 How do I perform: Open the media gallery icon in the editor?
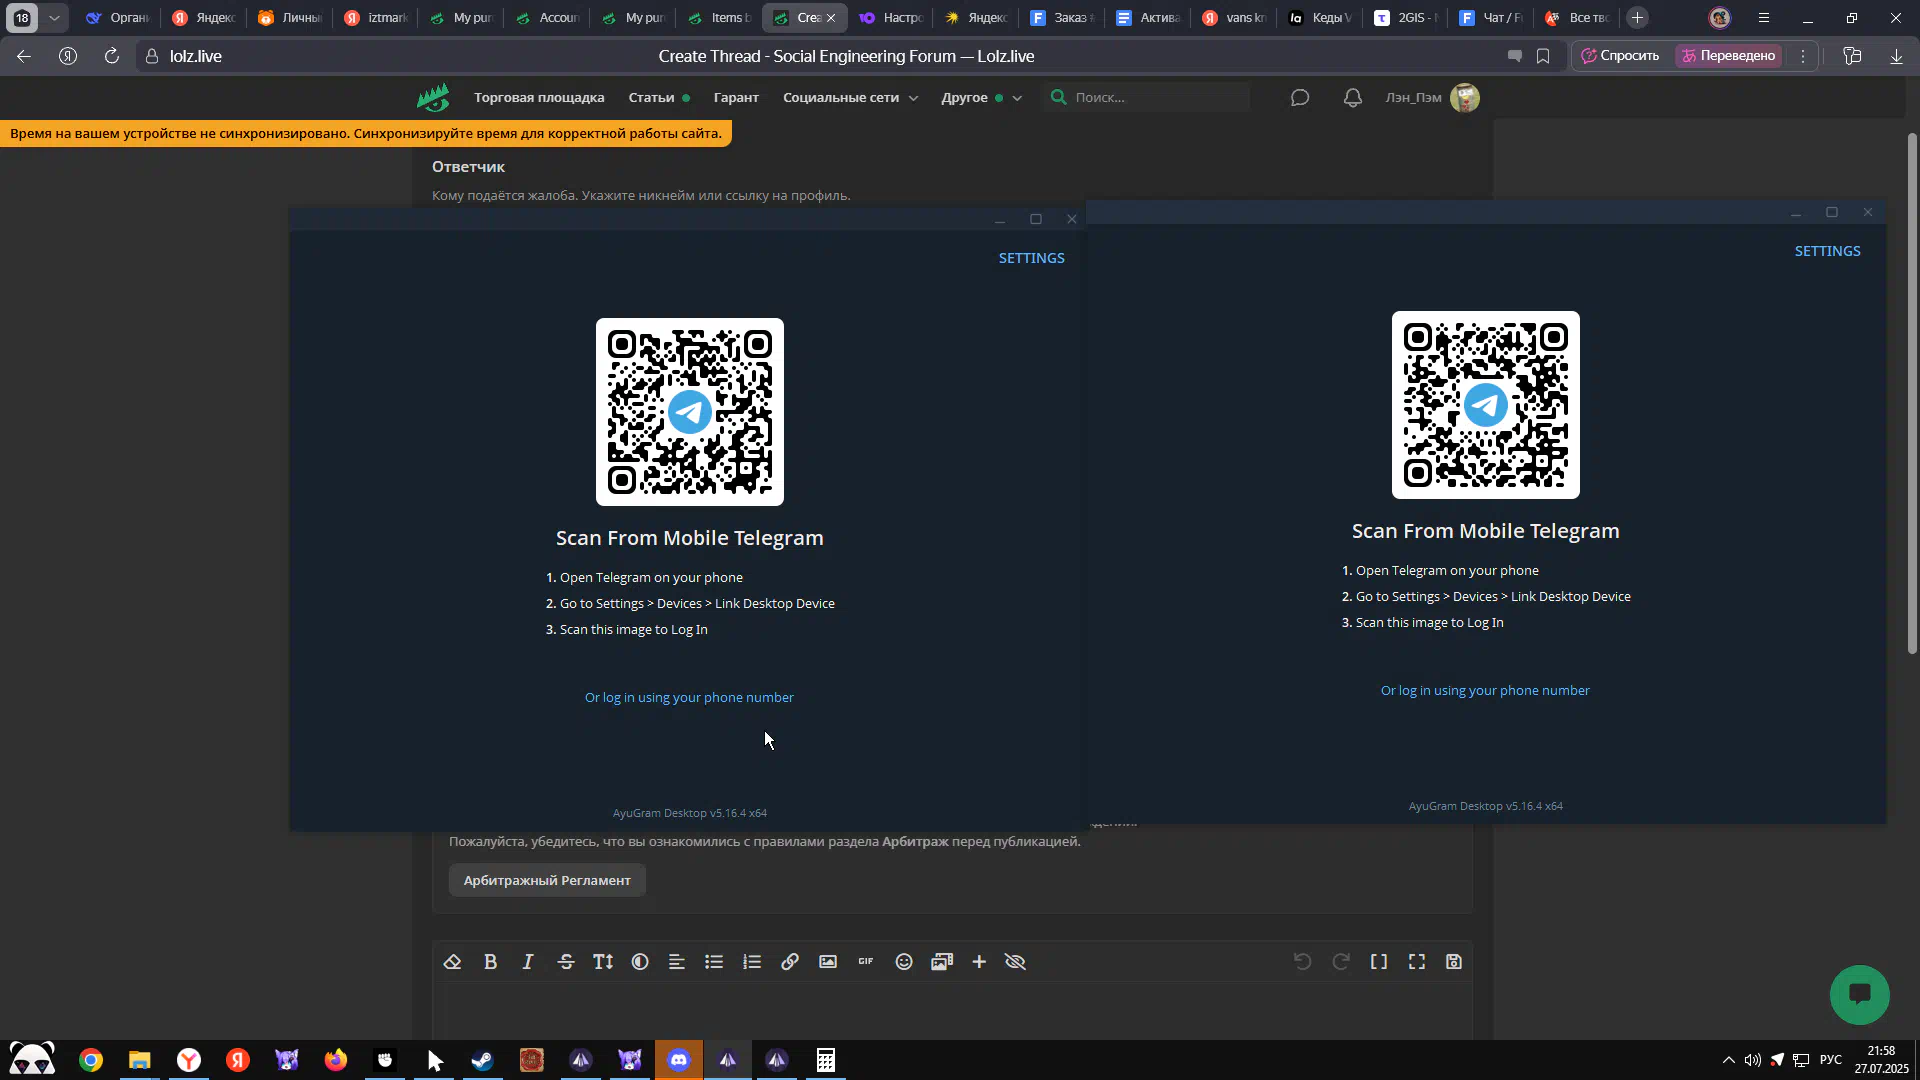click(x=942, y=962)
